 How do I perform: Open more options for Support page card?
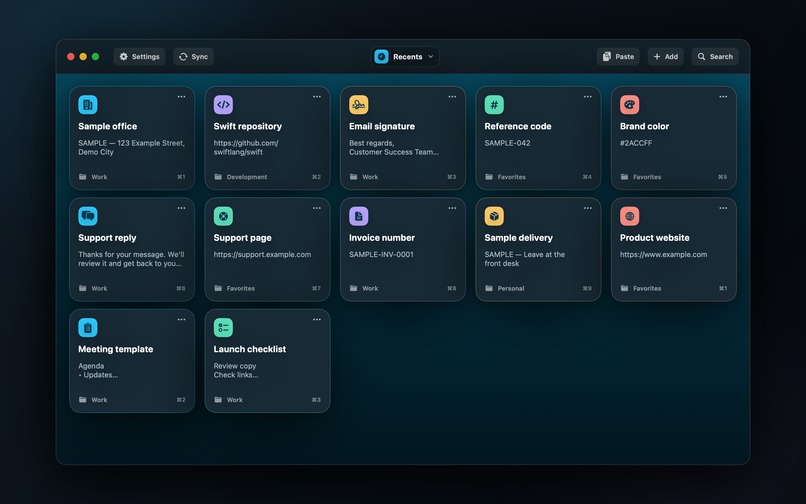317,208
